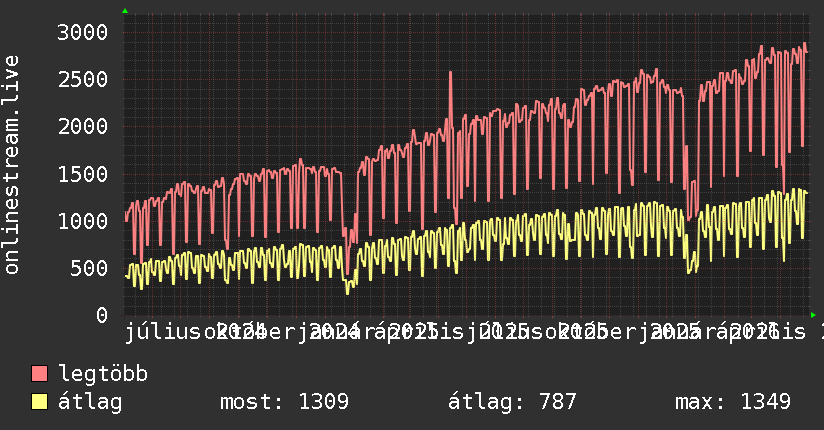Click the yellow átlag legend color swatch
Viewport: 824px width, 430px height.
tap(39, 401)
